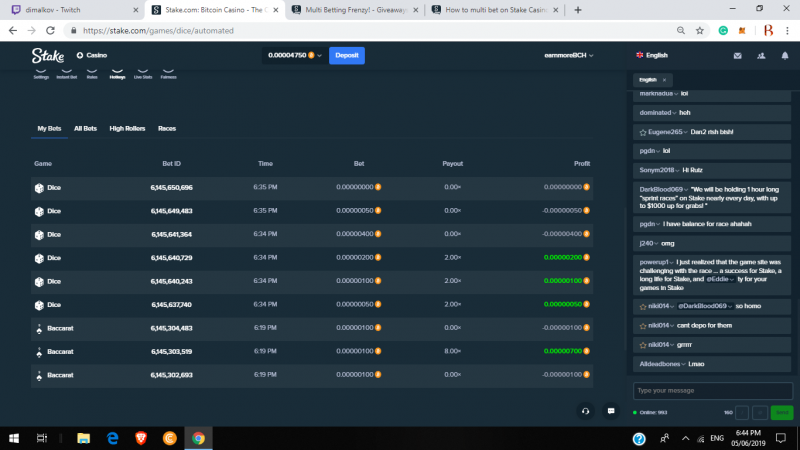
Task: Expand marknadua user menu in chat
Action: (676, 94)
